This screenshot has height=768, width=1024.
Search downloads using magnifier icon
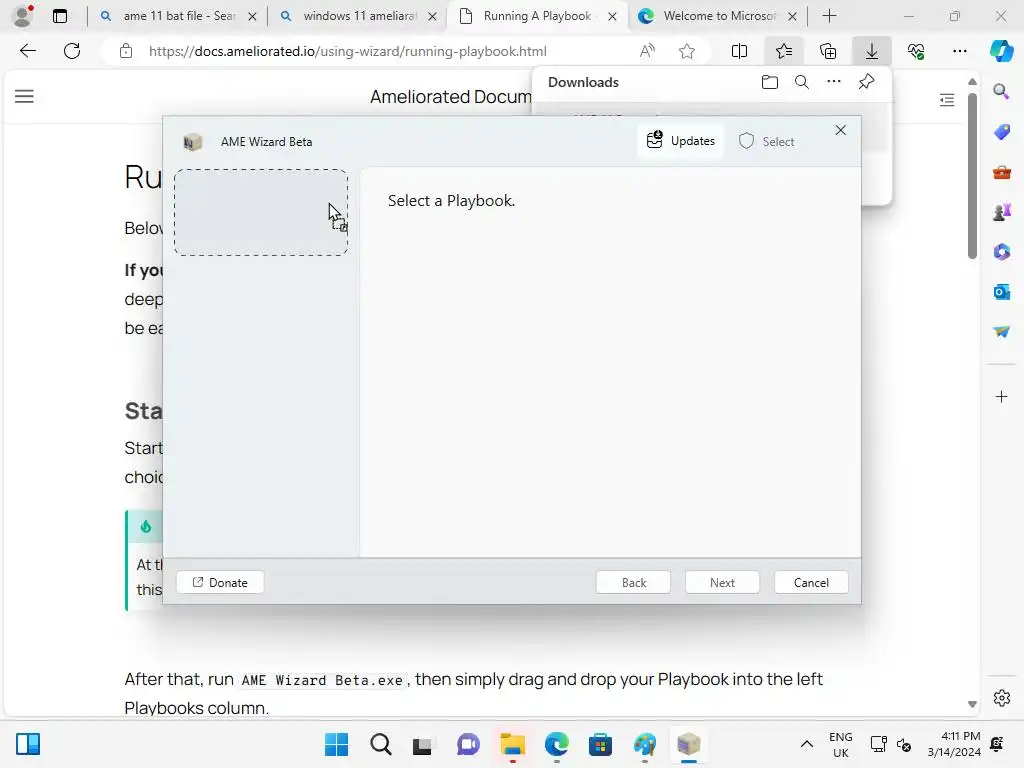pyautogui.click(x=802, y=82)
